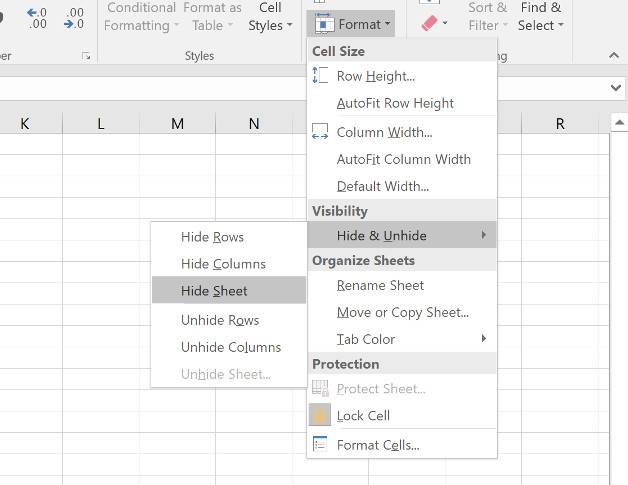Select column M header
This screenshot has height=485, width=628.
[177, 123]
